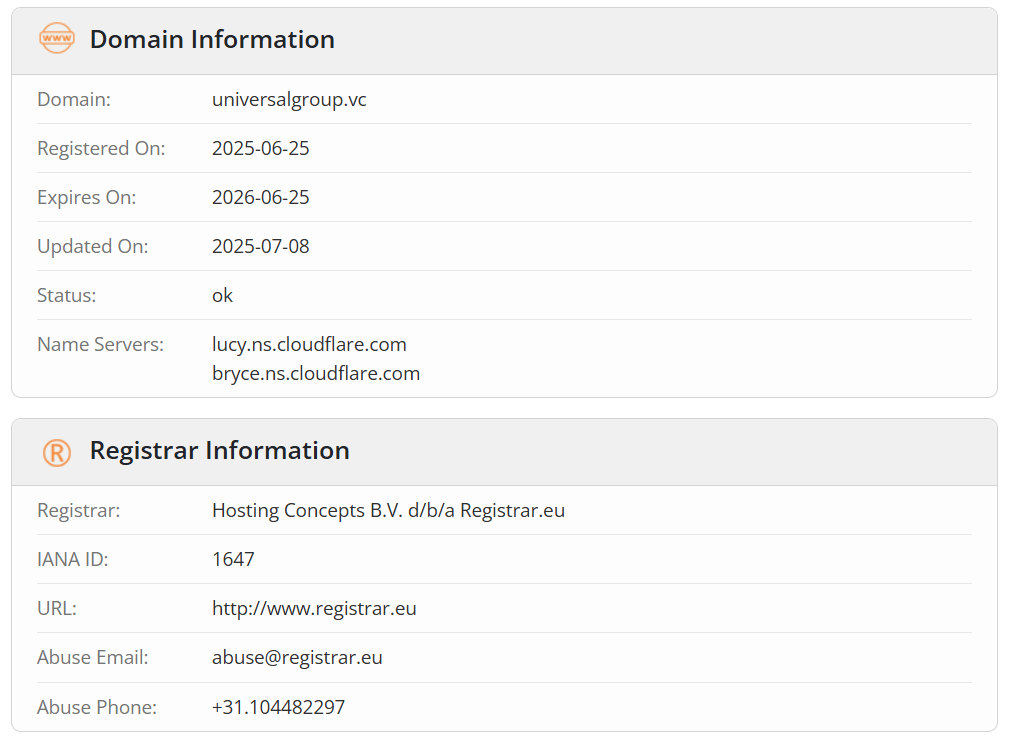This screenshot has width=1009, height=738.
Task: Click the Name Servers label
Action: tap(100, 344)
